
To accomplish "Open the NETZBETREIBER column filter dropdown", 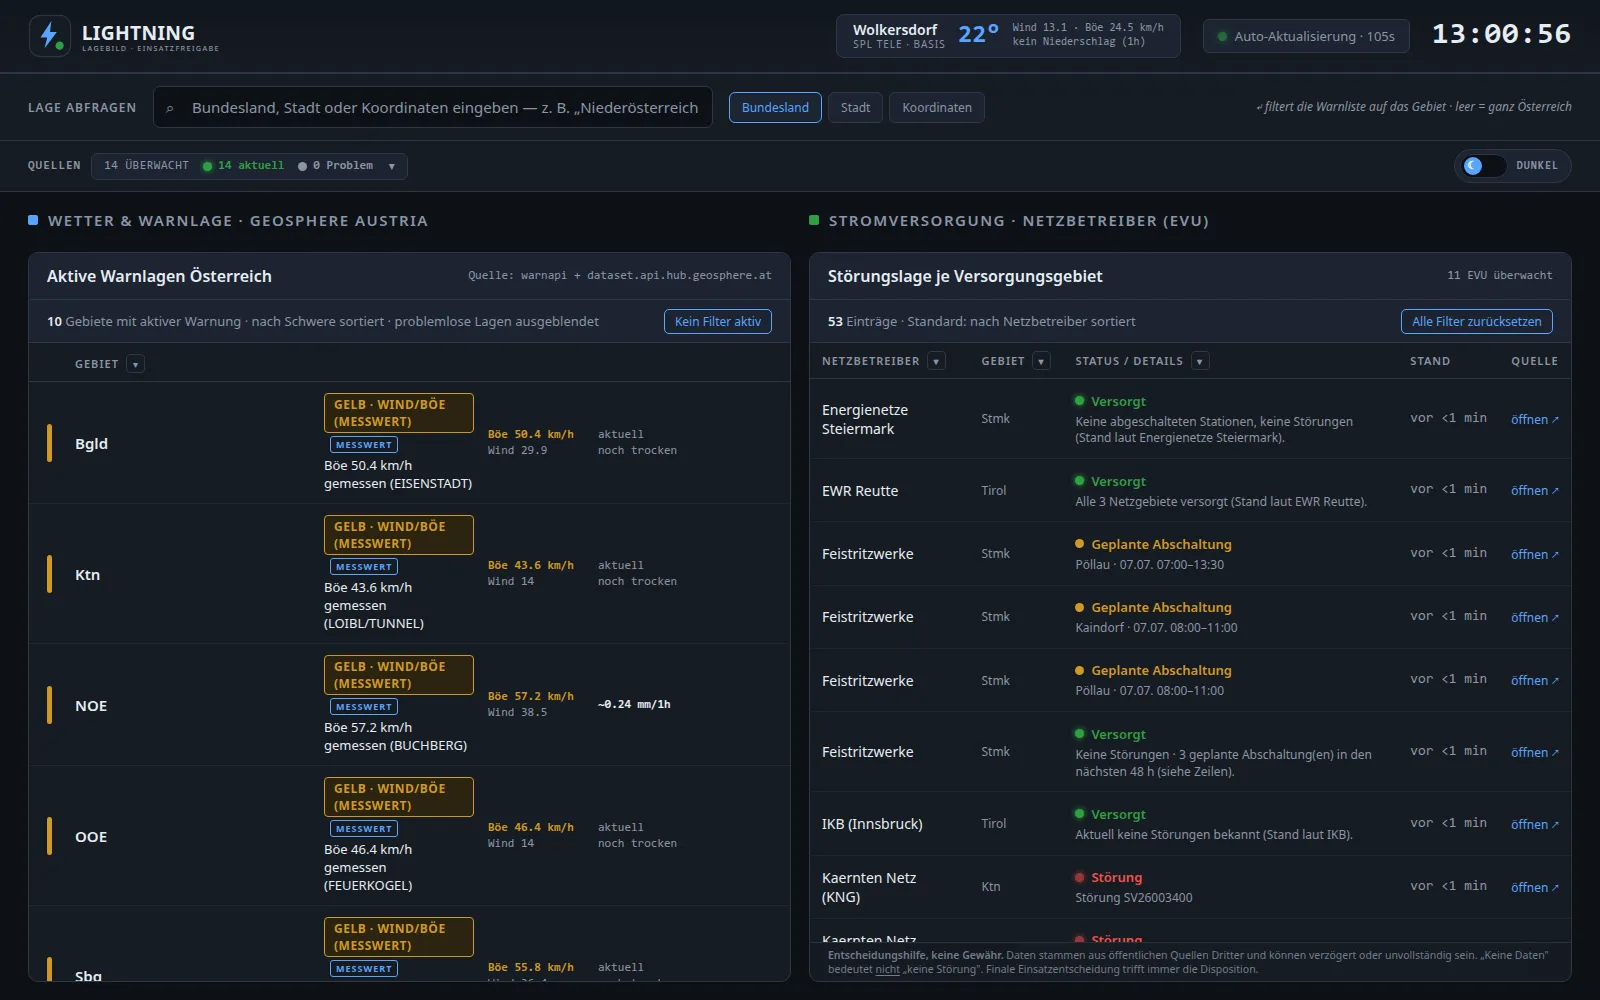I will (x=936, y=361).
